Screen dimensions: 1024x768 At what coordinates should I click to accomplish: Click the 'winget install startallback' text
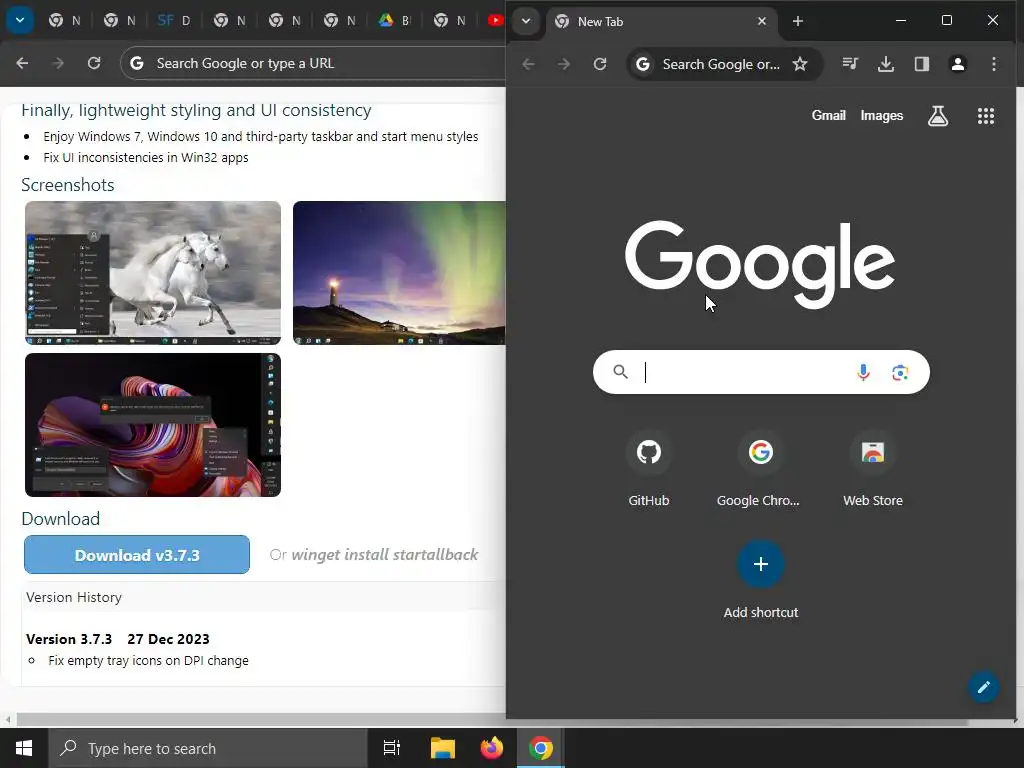385,555
